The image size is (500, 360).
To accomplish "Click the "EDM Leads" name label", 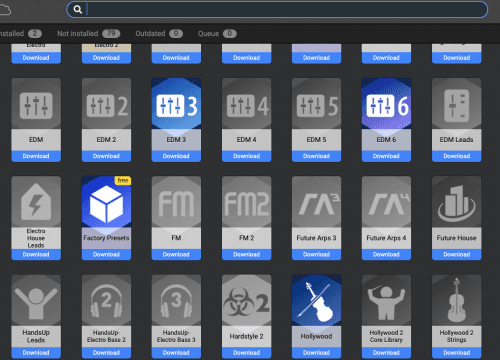I will (457, 140).
